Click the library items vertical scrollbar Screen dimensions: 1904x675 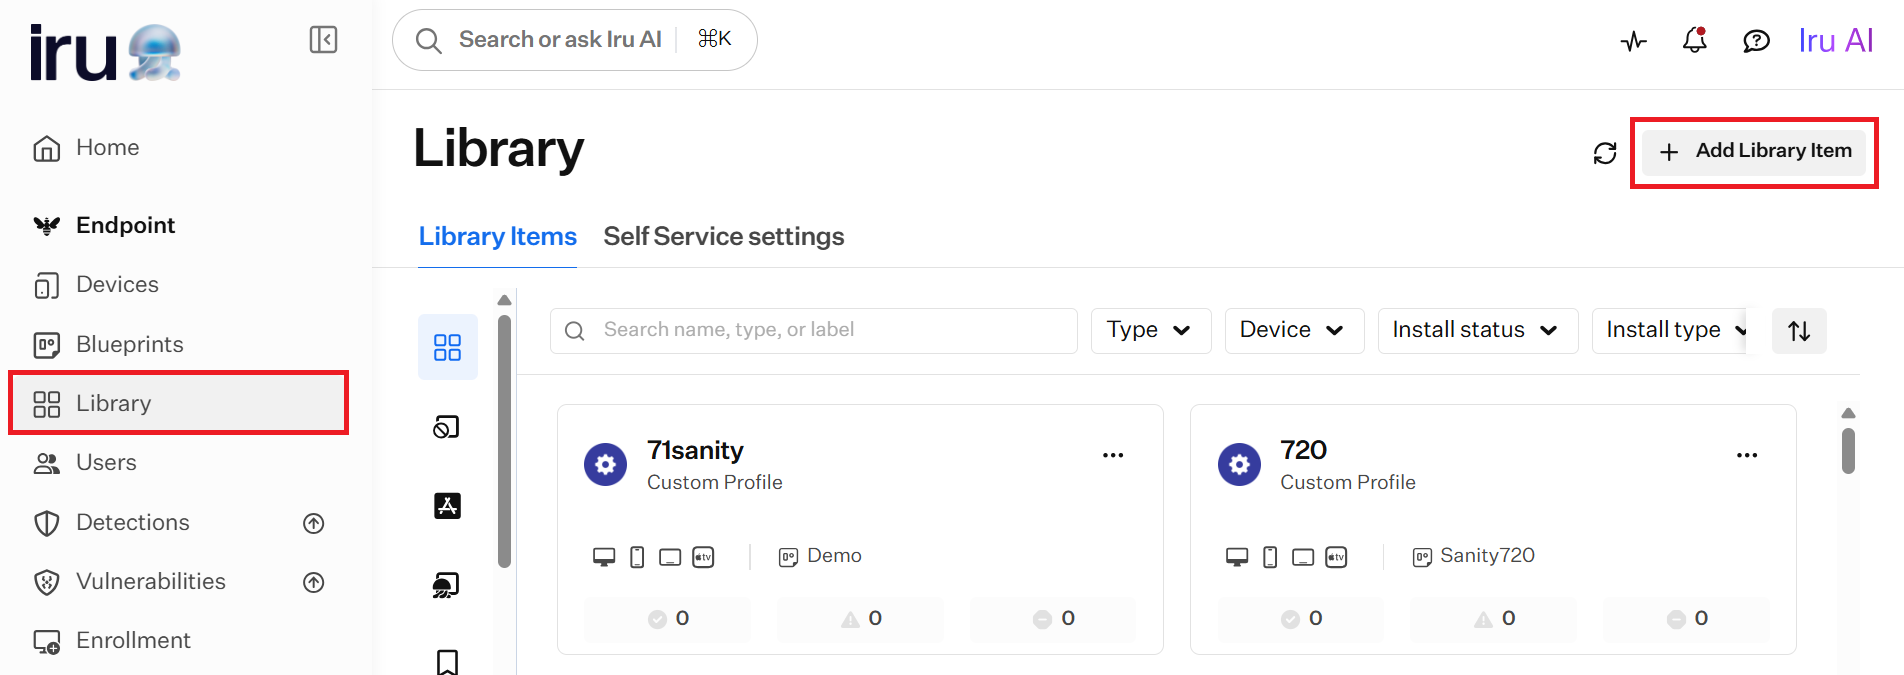1848,451
